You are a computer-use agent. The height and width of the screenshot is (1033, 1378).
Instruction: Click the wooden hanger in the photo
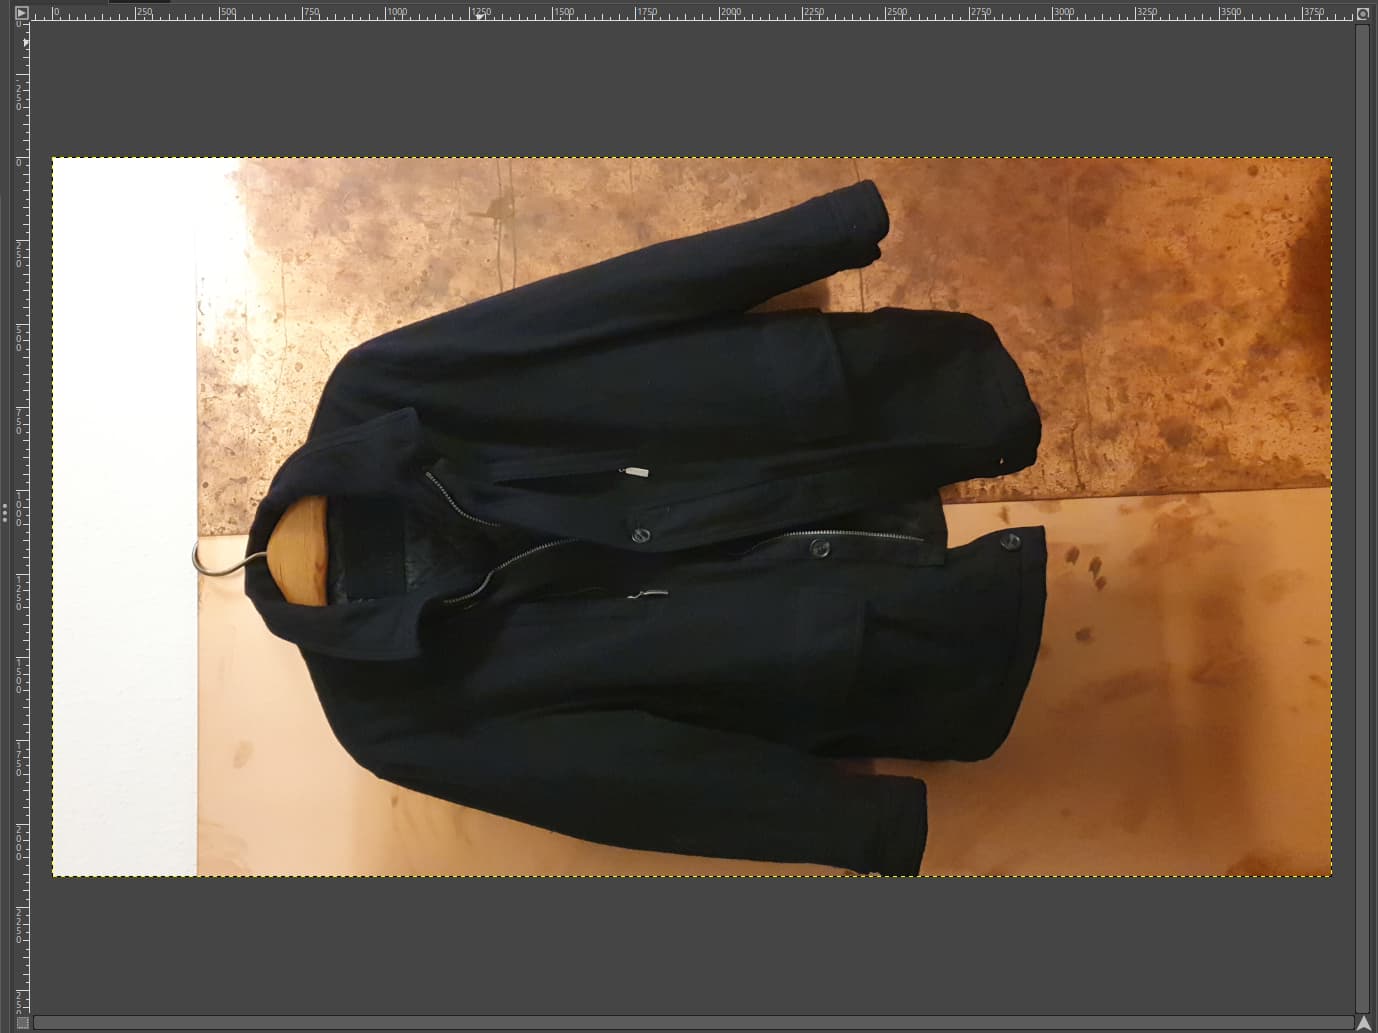tap(300, 550)
